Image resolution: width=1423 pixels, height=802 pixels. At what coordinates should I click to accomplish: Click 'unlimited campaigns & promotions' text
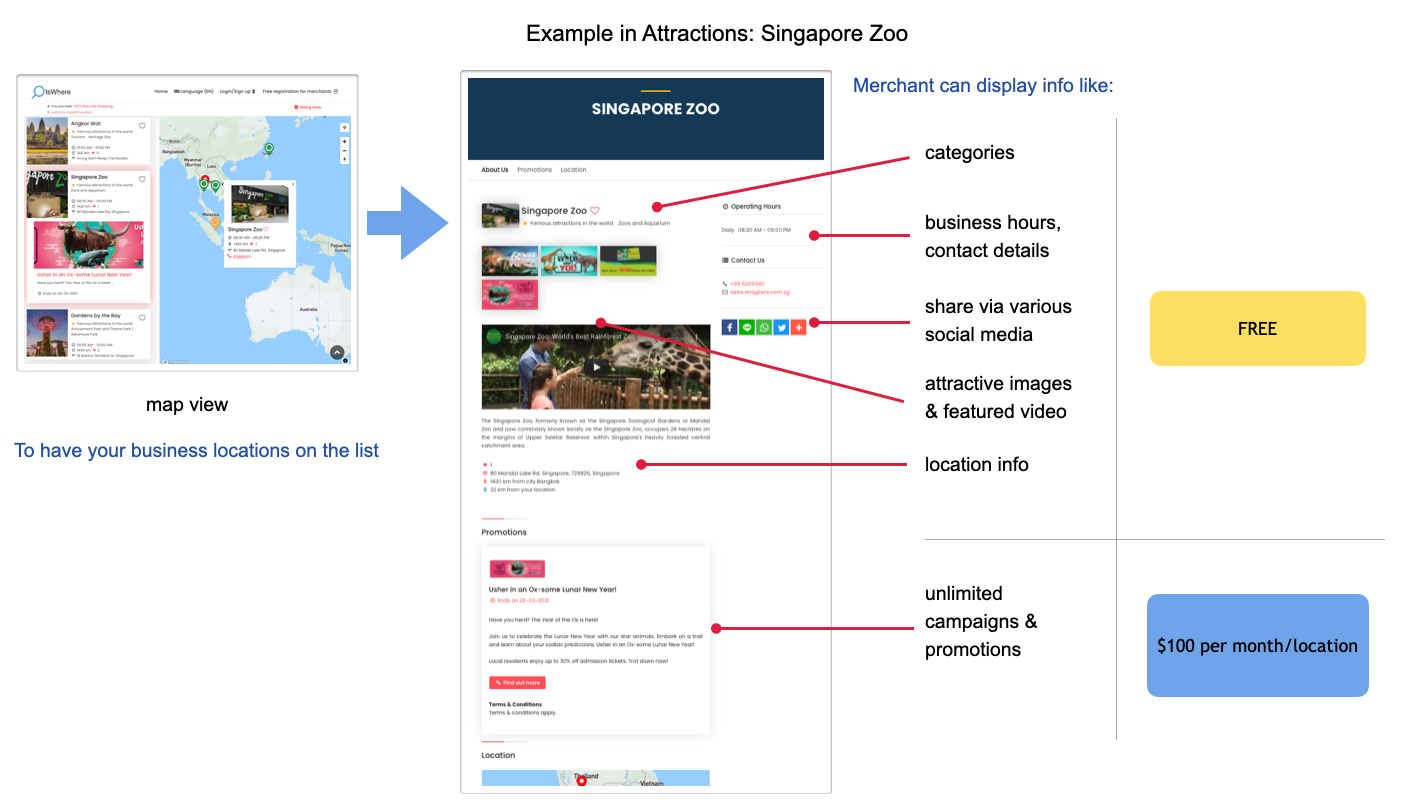pyautogui.click(x=981, y=621)
